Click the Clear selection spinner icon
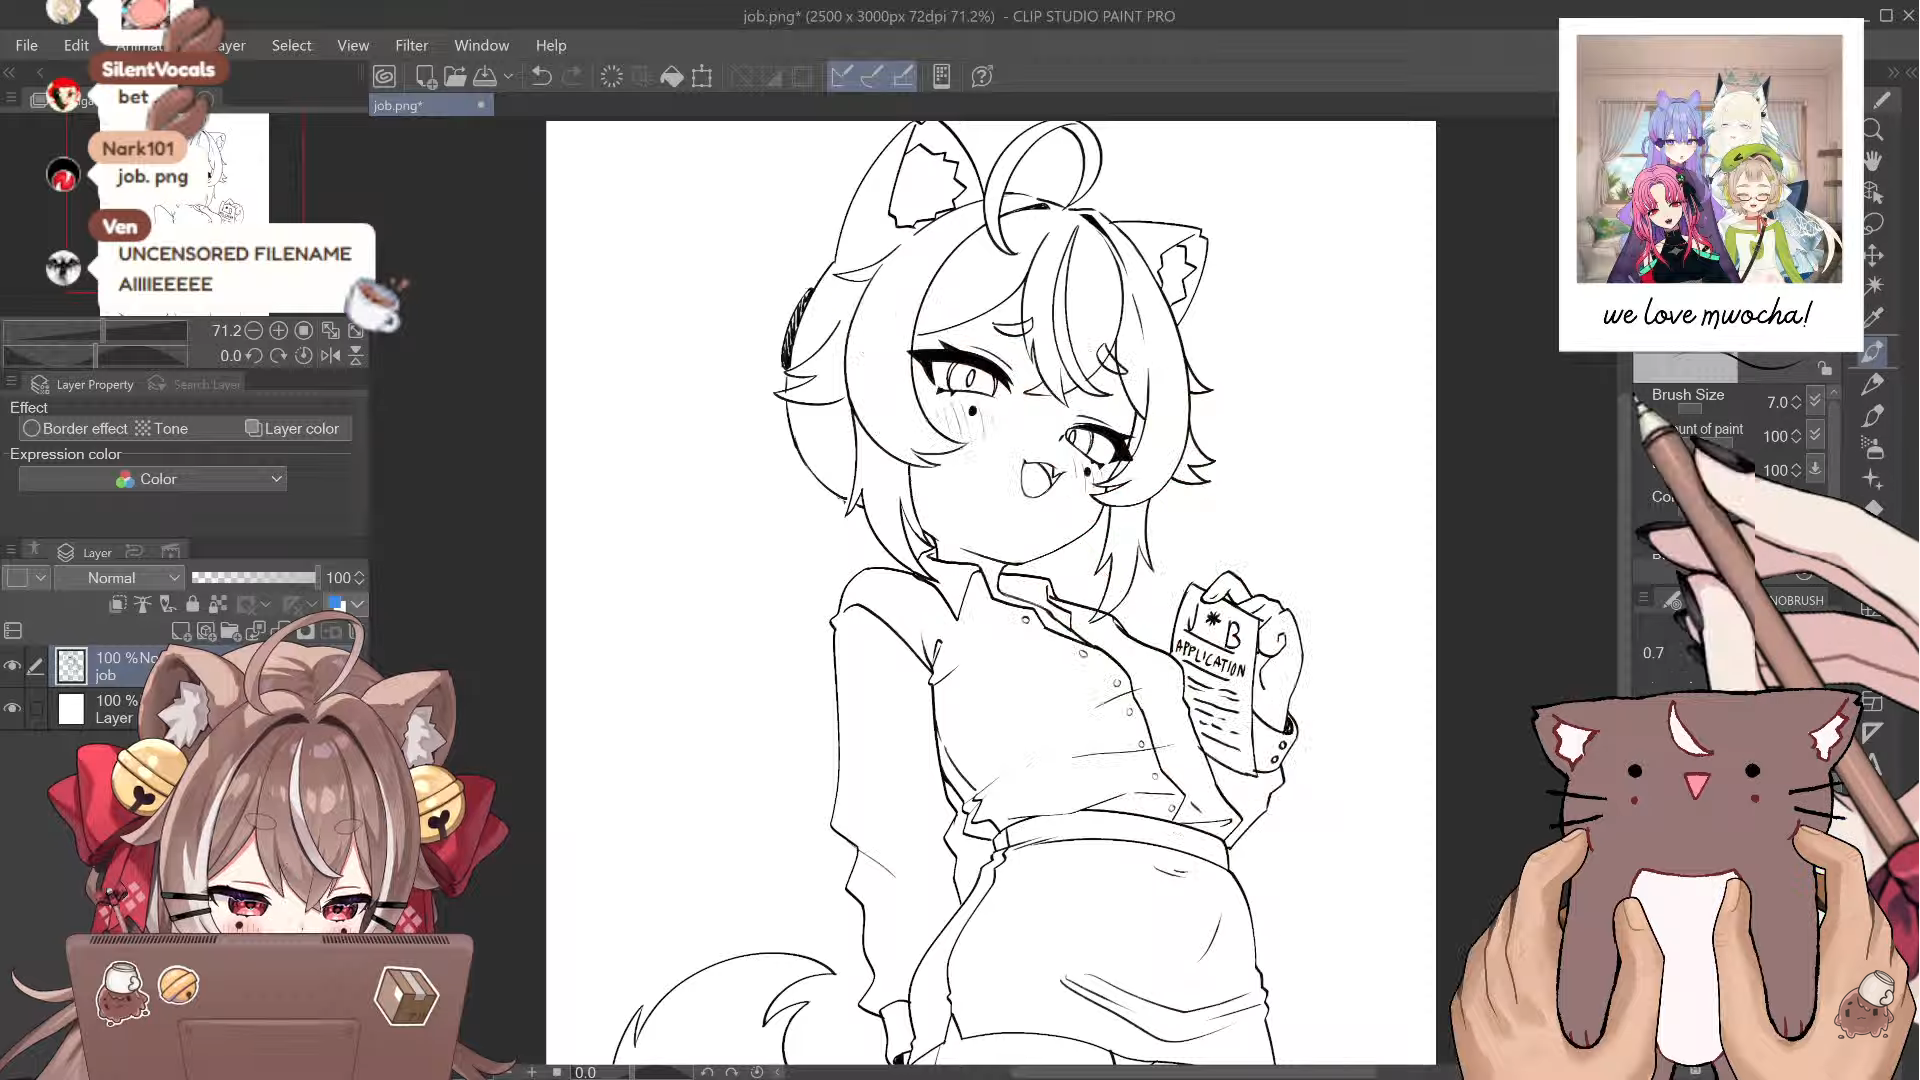The width and height of the screenshot is (1920, 1080). [x=611, y=77]
